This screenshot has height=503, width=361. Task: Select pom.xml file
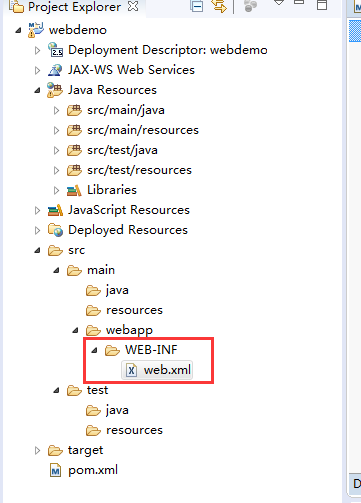pos(93,470)
